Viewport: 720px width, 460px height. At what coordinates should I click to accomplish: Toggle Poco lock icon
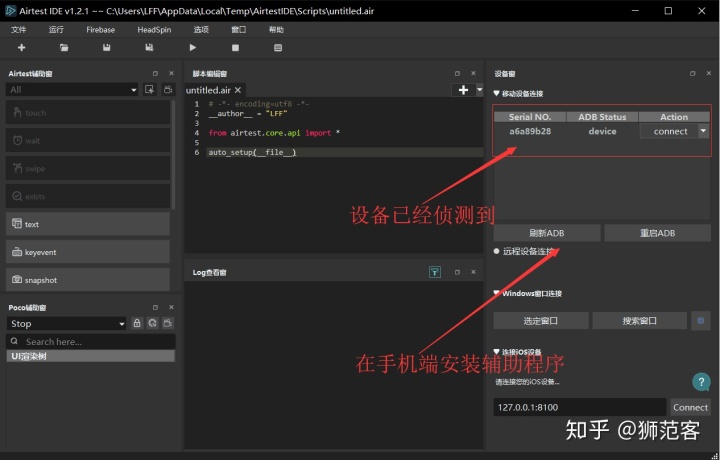(x=137, y=323)
